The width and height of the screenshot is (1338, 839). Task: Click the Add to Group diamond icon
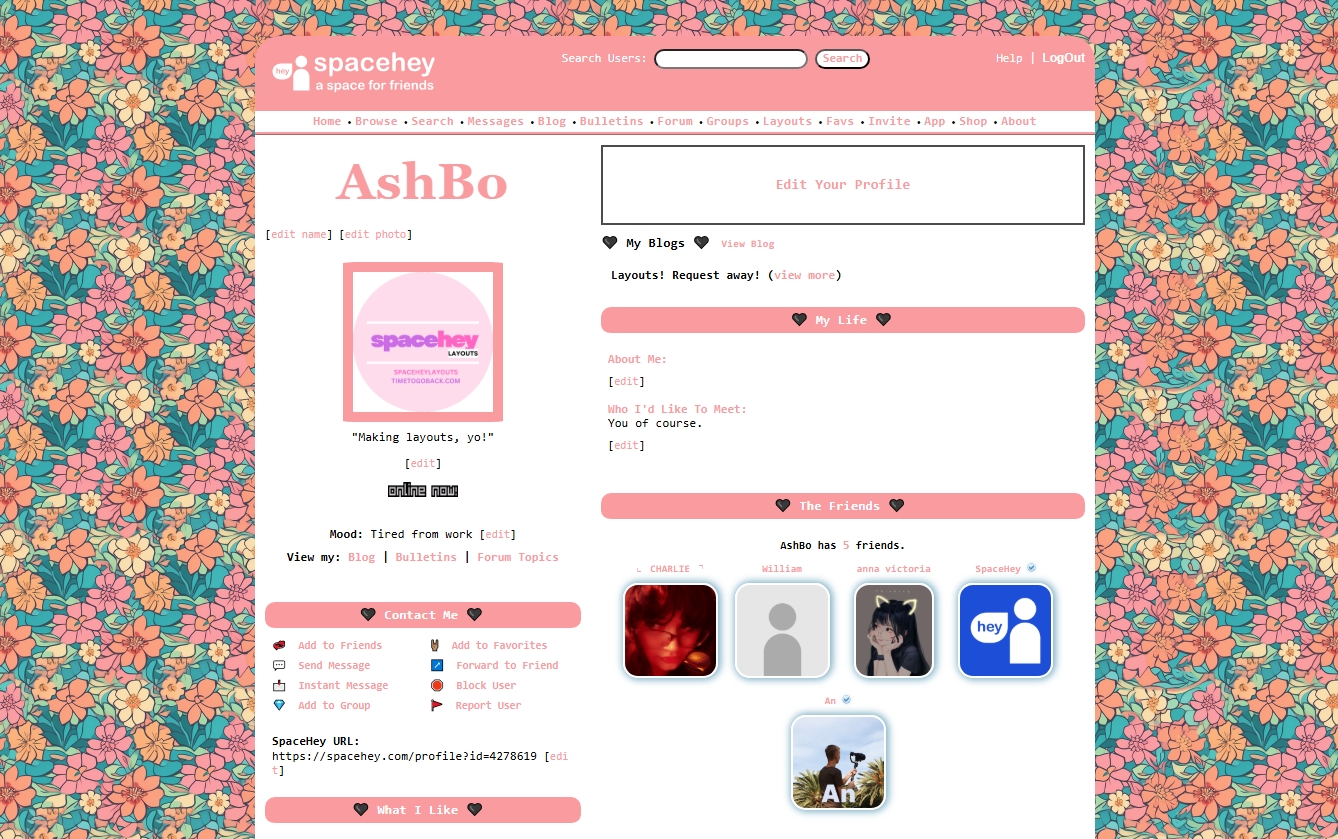pyautogui.click(x=279, y=705)
